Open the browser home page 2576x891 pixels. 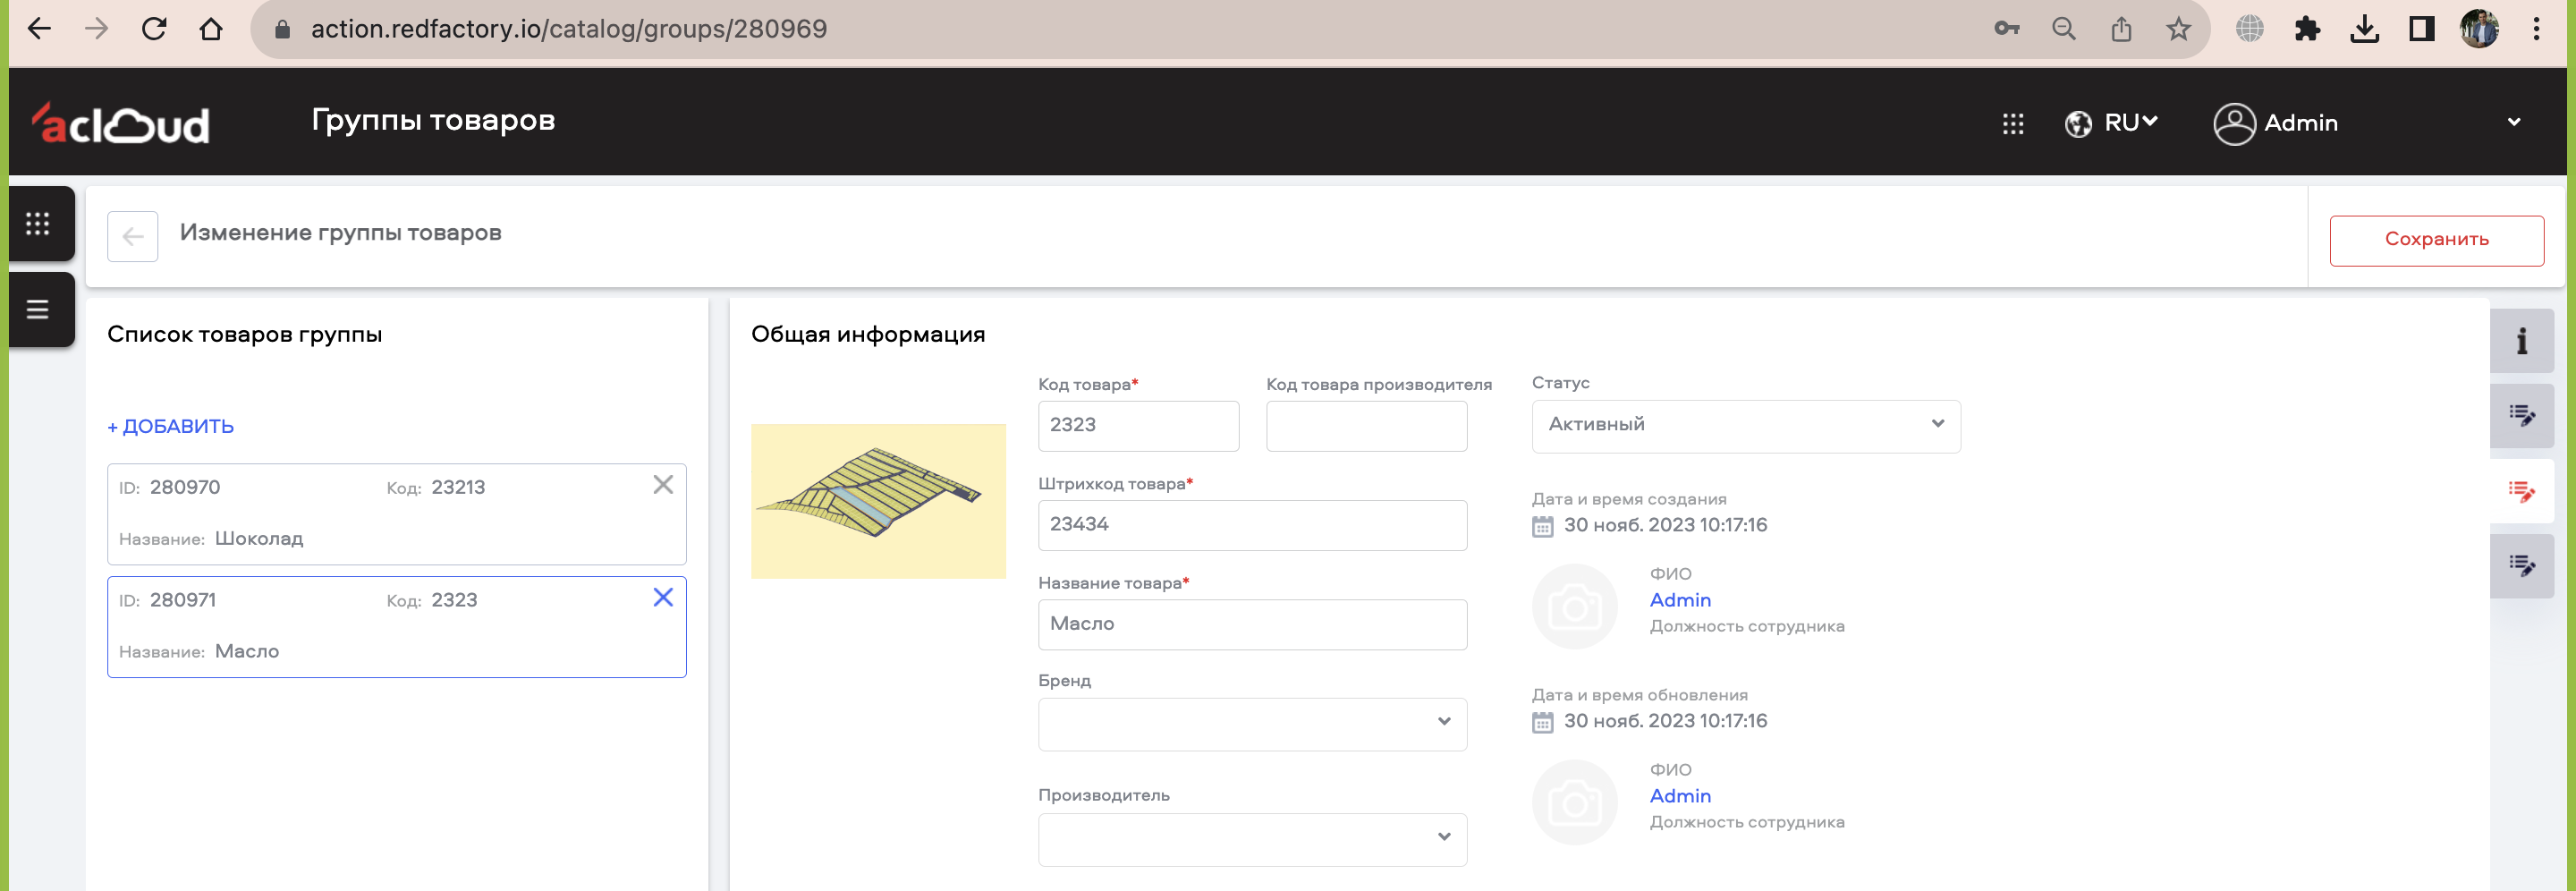pyautogui.click(x=211, y=29)
